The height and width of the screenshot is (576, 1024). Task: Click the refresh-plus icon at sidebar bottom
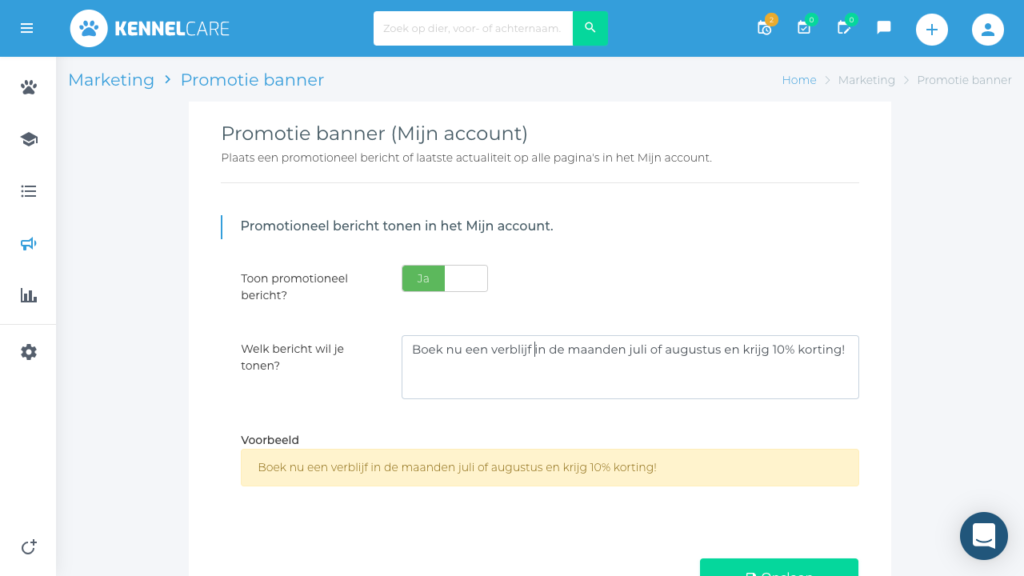(28, 547)
